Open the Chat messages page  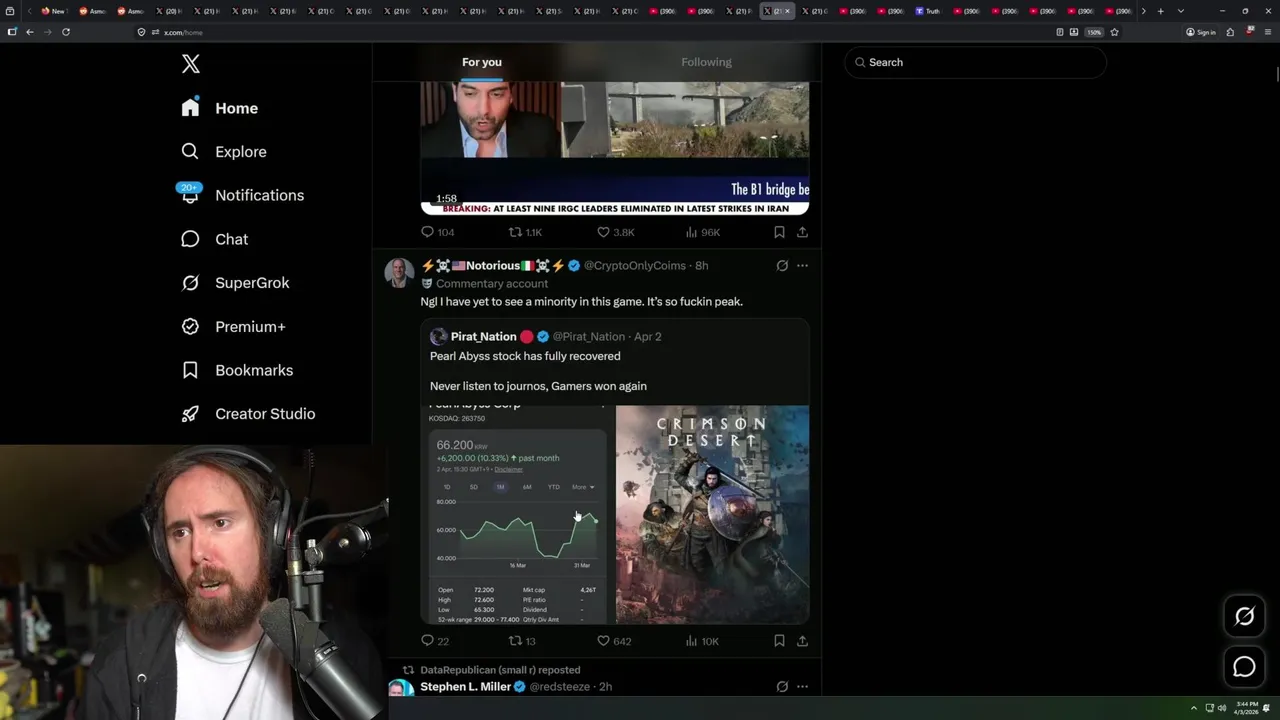tap(214, 239)
